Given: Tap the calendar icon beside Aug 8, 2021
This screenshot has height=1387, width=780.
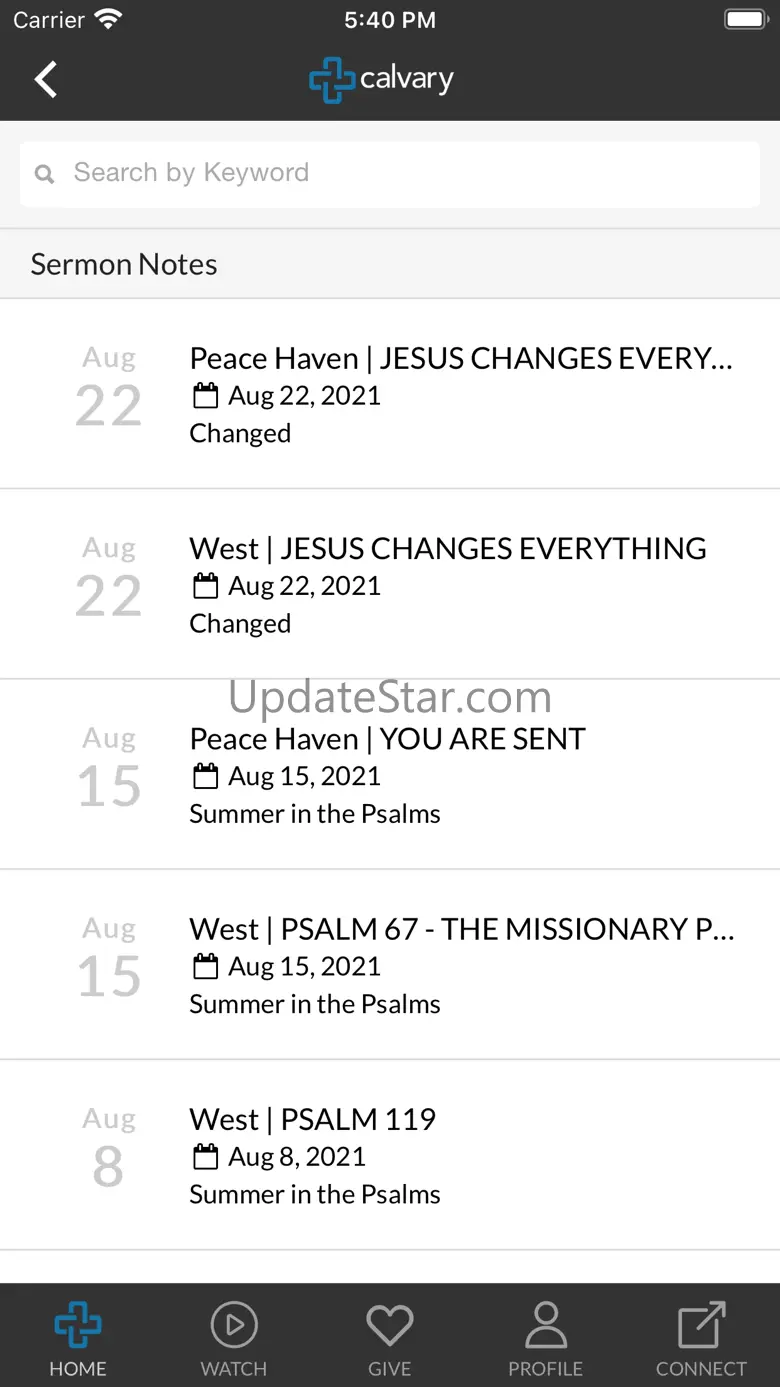Looking at the screenshot, I should 205,1157.
